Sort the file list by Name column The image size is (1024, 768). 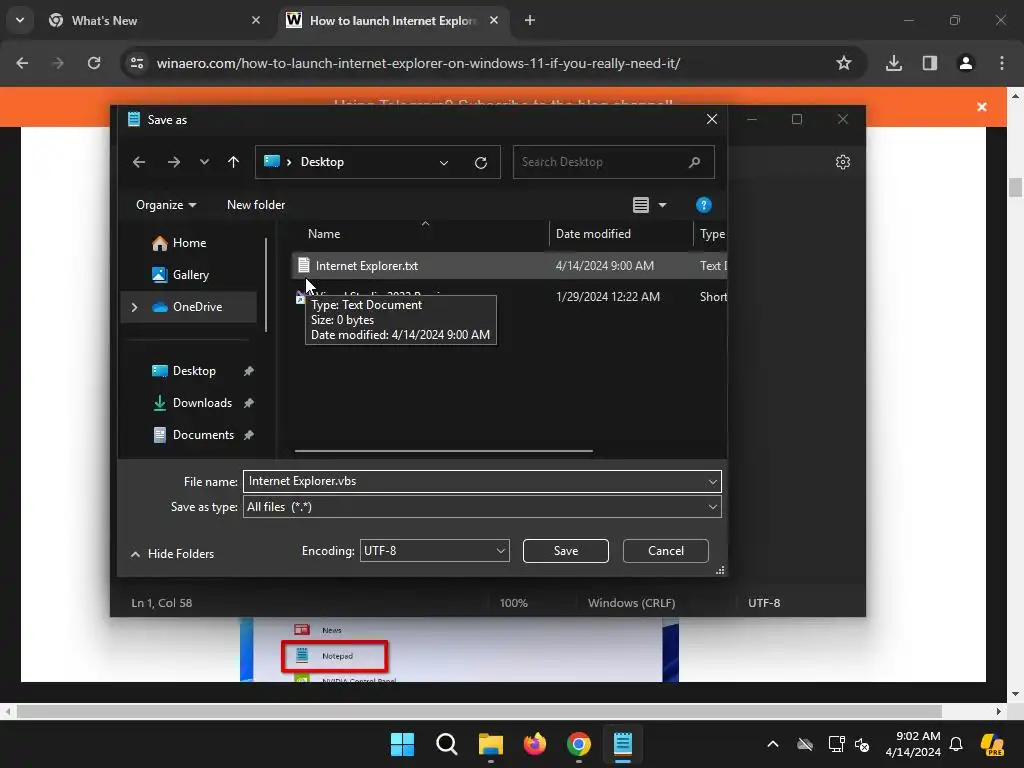point(324,234)
